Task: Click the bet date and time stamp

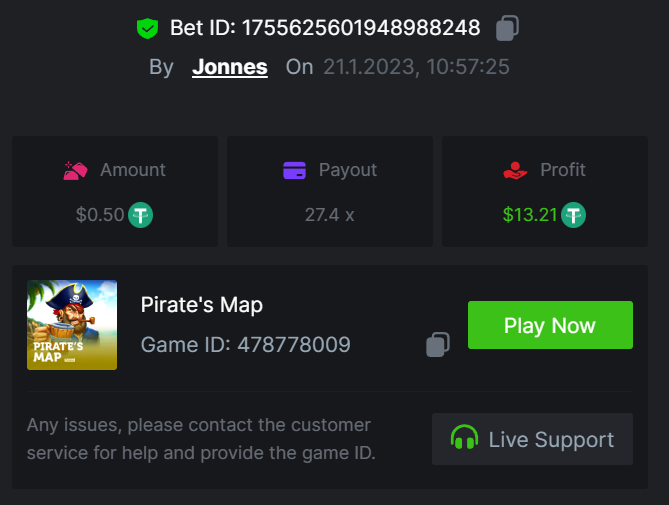Action: tap(416, 67)
